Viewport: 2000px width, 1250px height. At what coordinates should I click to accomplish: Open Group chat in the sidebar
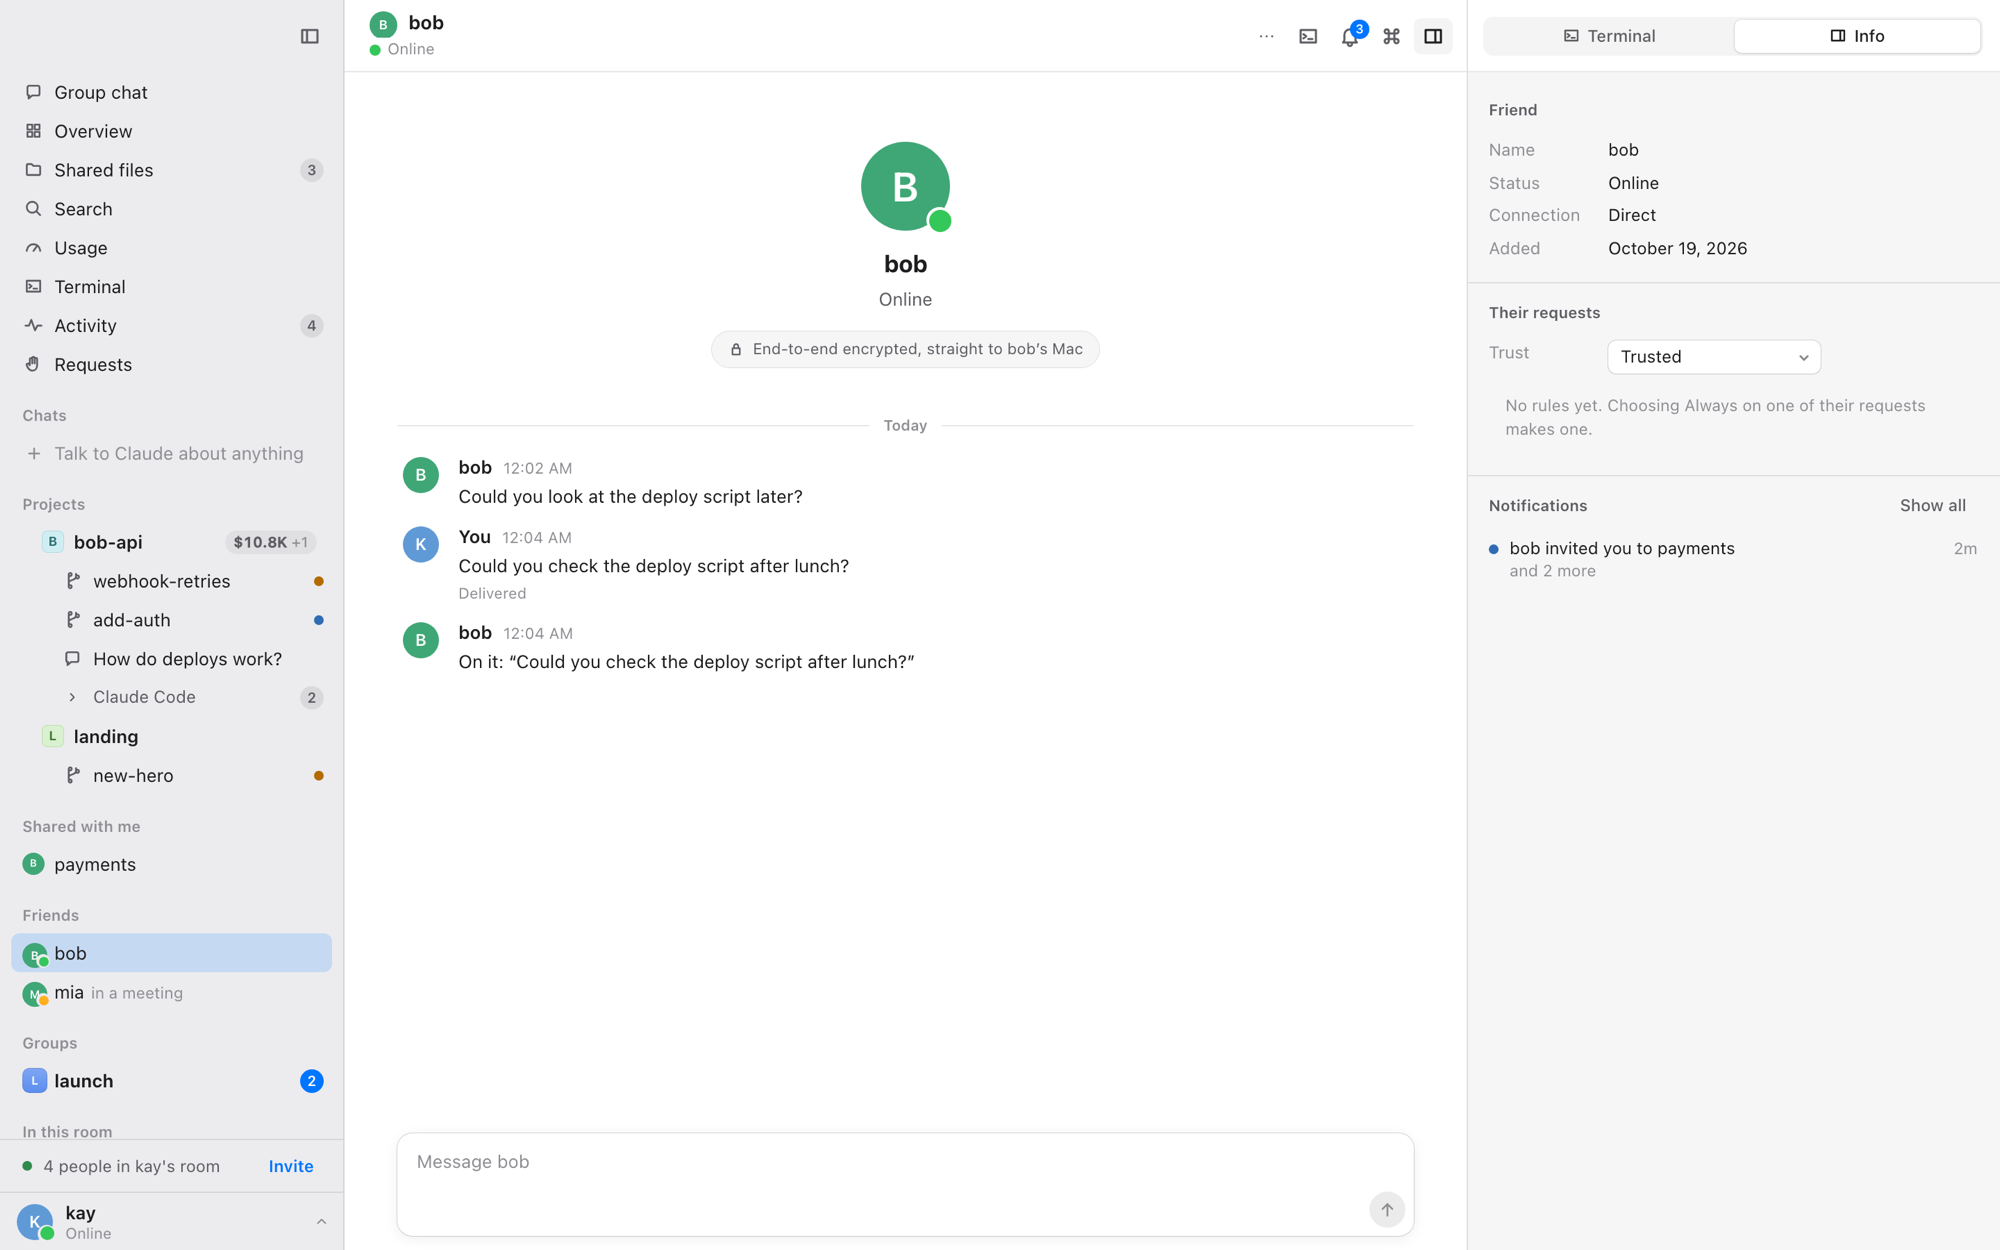[171, 92]
